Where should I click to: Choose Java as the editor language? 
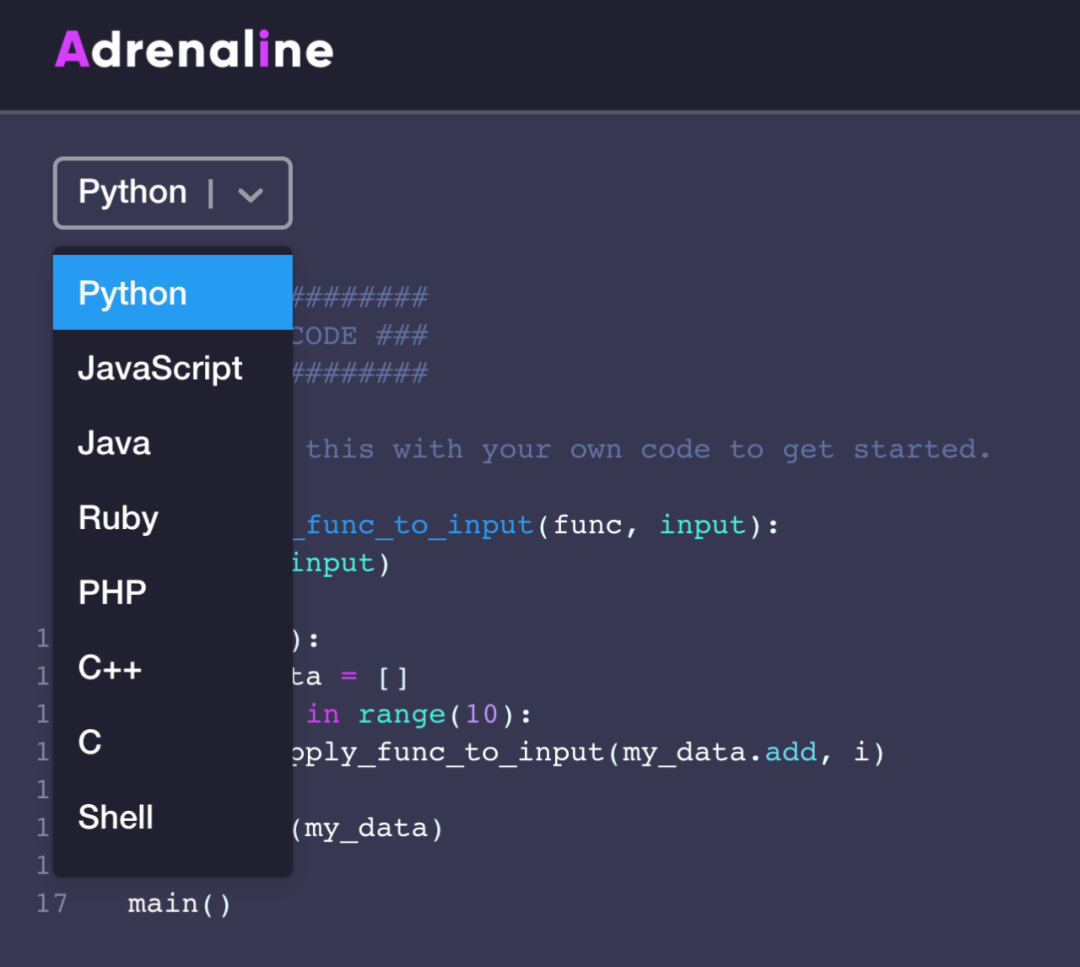pos(113,442)
